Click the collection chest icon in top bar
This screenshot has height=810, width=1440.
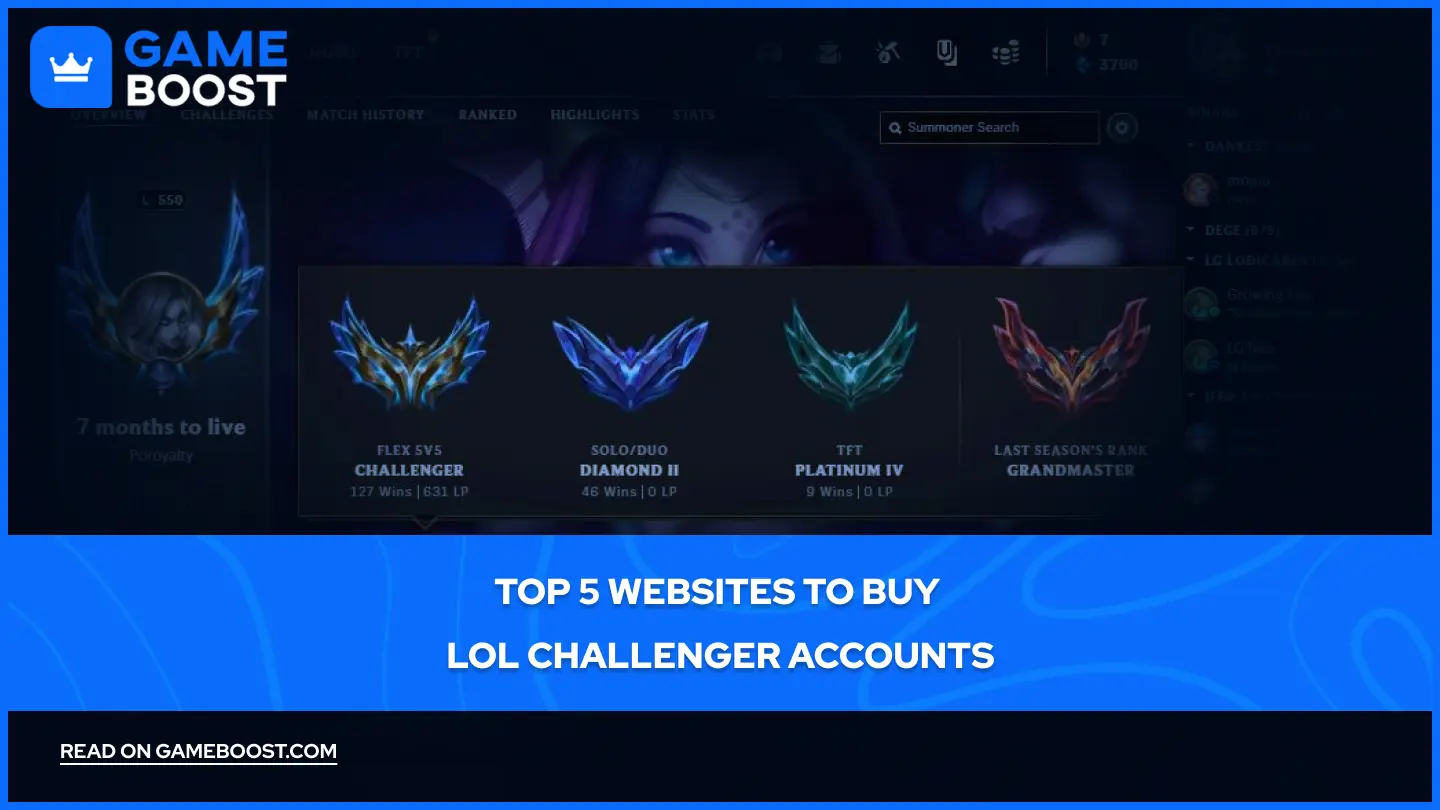(x=829, y=53)
